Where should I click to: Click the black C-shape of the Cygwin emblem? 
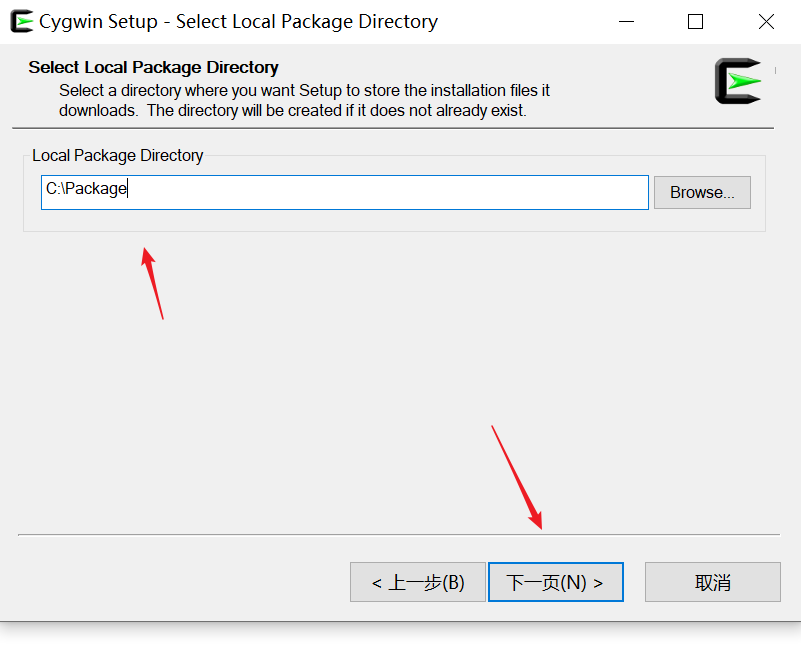pyautogui.click(x=722, y=81)
